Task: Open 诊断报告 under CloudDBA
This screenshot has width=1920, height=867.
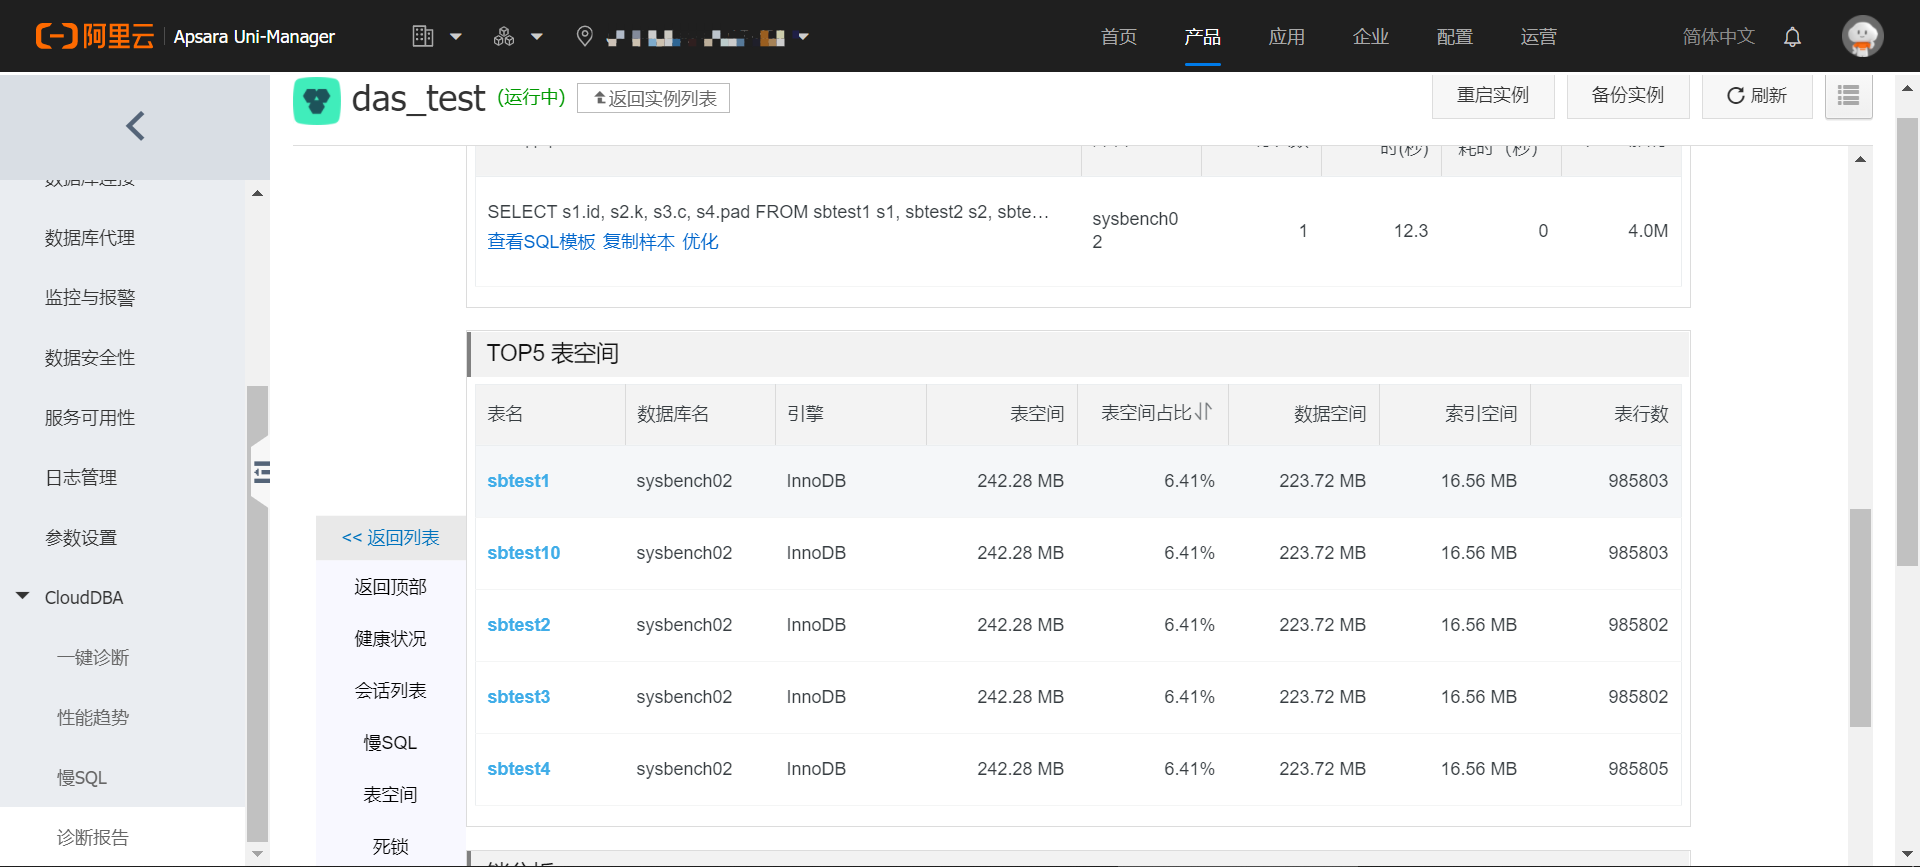Action: [93, 838]
